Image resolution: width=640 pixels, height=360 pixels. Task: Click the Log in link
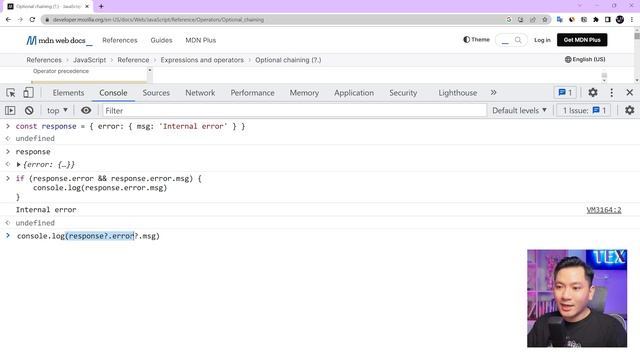coord(542,40)
